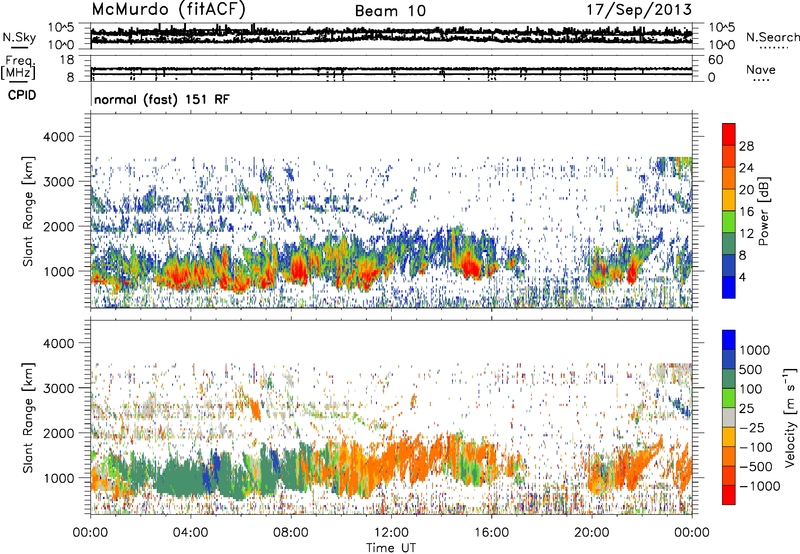This screenshot has width=800, height=554.
Task: Click the '60' tick right of frequency panel
Action: [716, 60]
